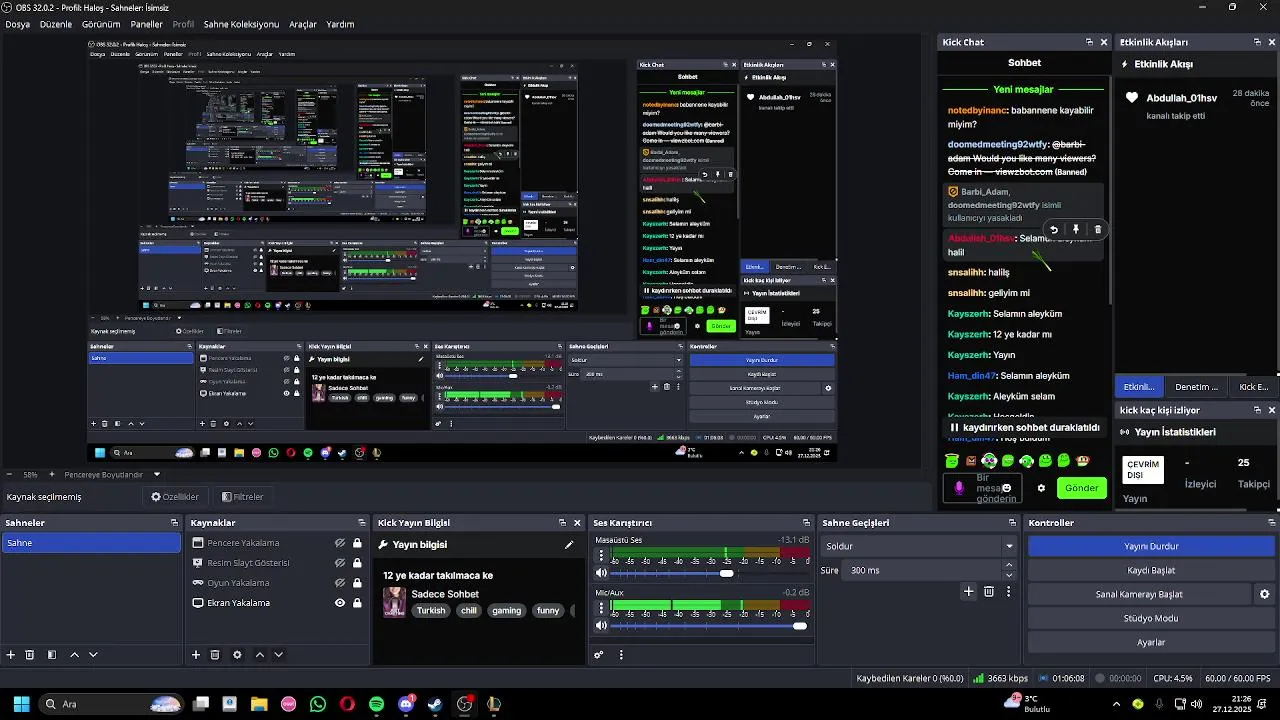1280x720 pixels.
Task: Edit stream info with the pencil icon
Action: (569, 545)
